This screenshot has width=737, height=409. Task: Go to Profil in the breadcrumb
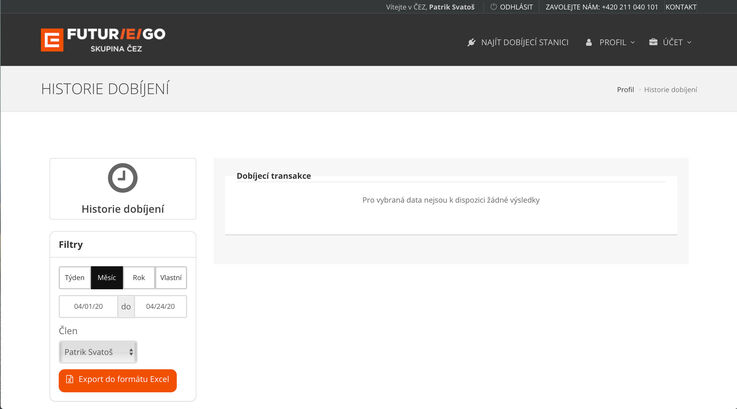pyautogui.click(x=625, y=90)
